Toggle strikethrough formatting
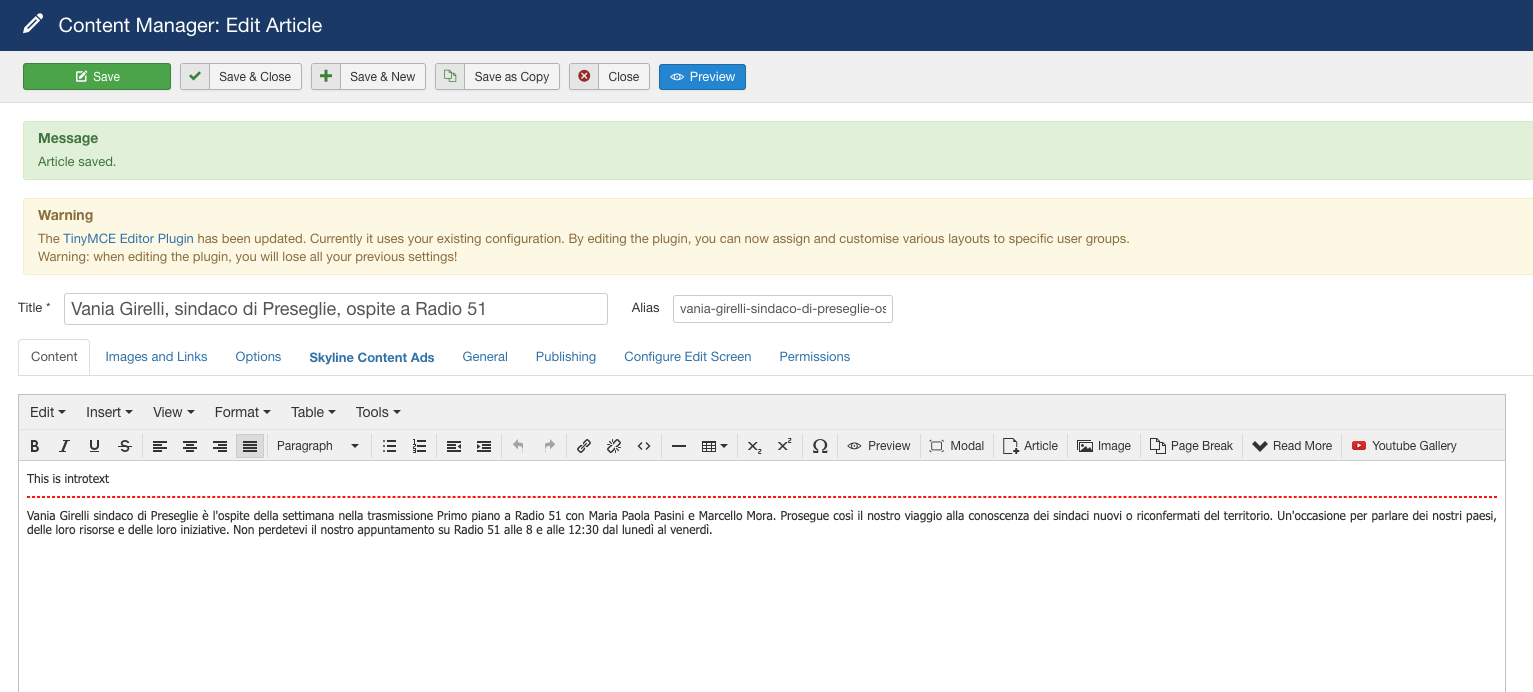This screenshot has height=692, width=1533. [x=125, y=446]
